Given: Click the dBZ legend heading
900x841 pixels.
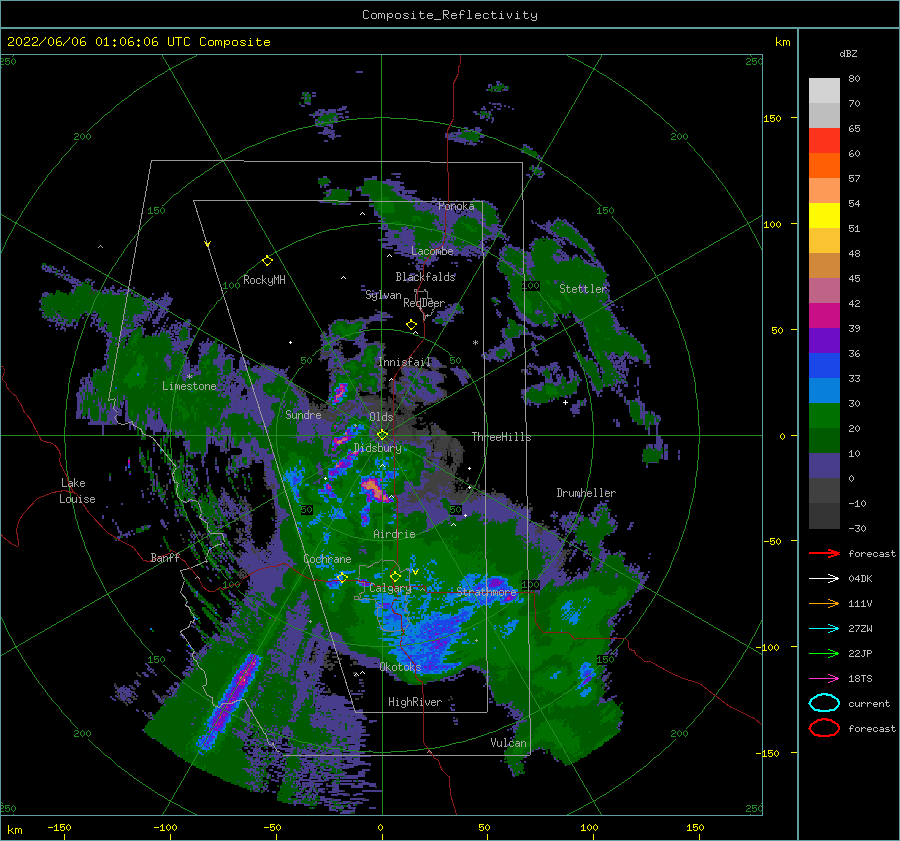Looking at the screenshot, I should (x=848, y=53).
